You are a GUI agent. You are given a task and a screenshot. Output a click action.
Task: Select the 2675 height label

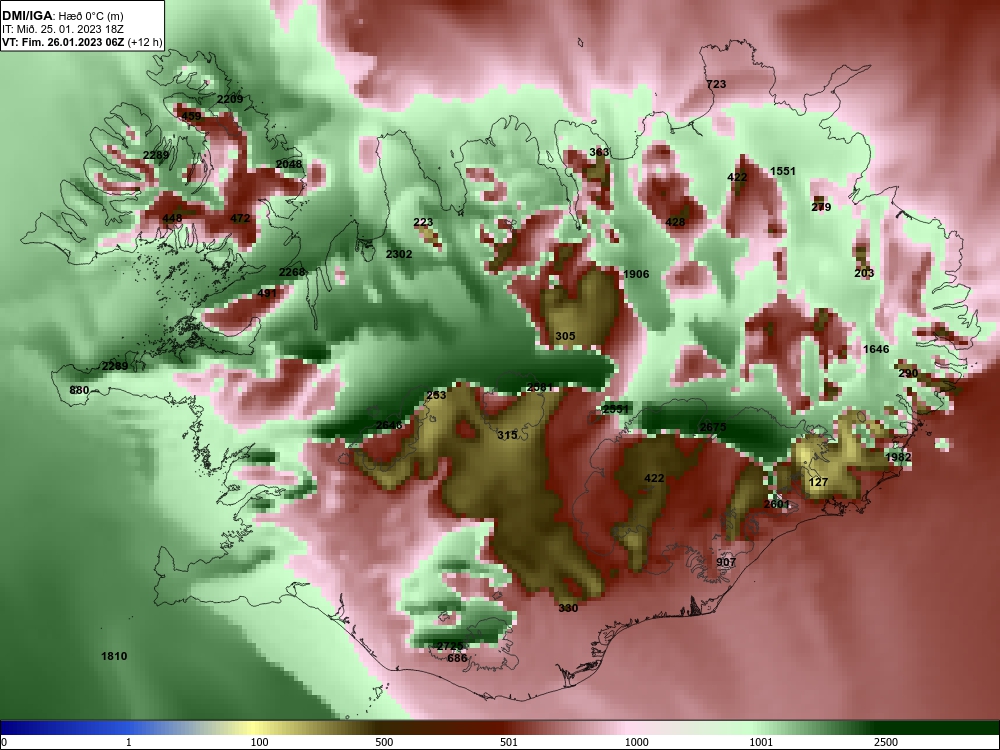click(x=713, y=427)
